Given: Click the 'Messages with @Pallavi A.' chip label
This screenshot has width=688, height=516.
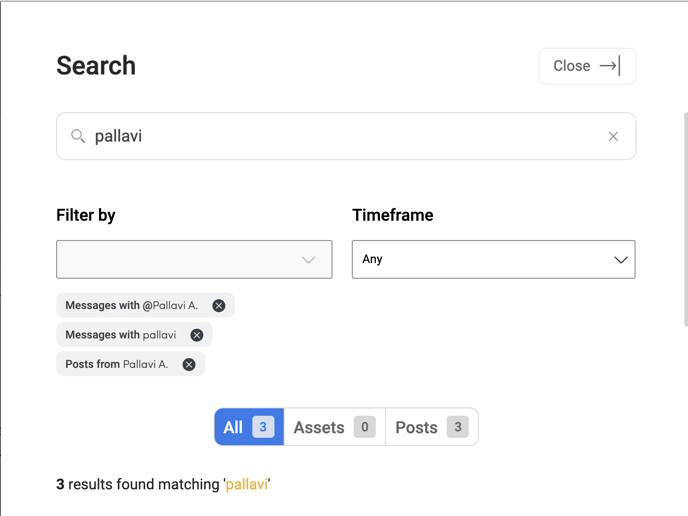Looking at the screenshot, I should click(132, 305).
